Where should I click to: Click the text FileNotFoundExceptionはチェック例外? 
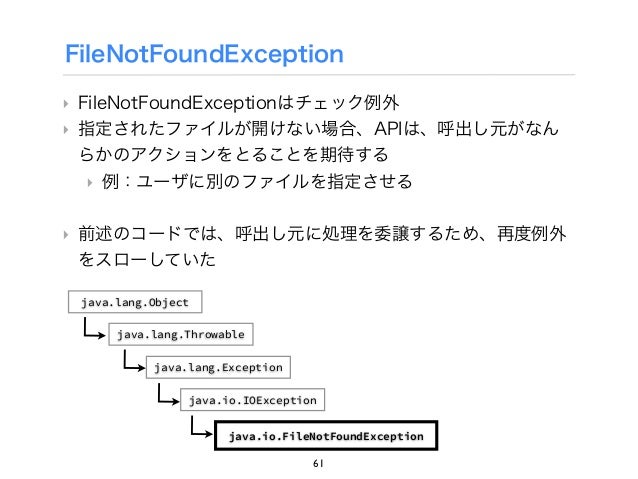[x=238, y=103]
